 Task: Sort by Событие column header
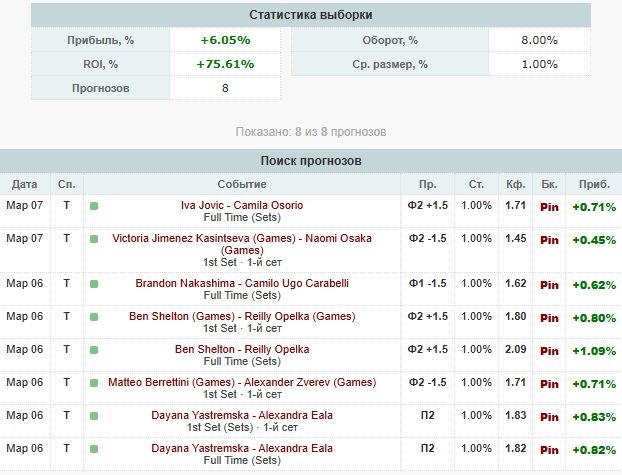click(241, 185)
